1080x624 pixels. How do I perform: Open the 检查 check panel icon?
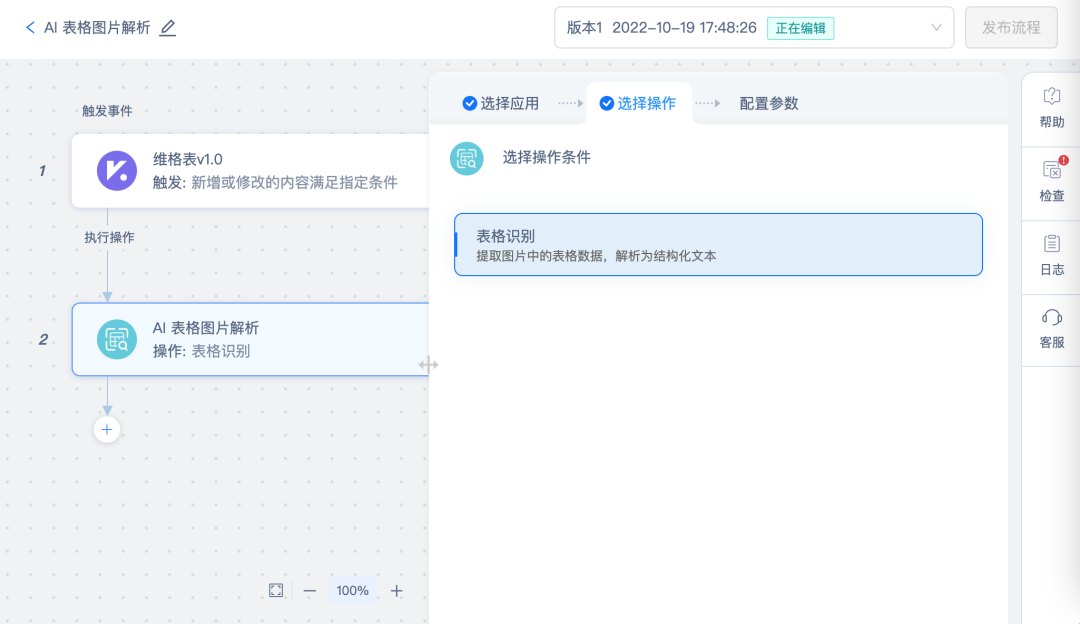1051,171
